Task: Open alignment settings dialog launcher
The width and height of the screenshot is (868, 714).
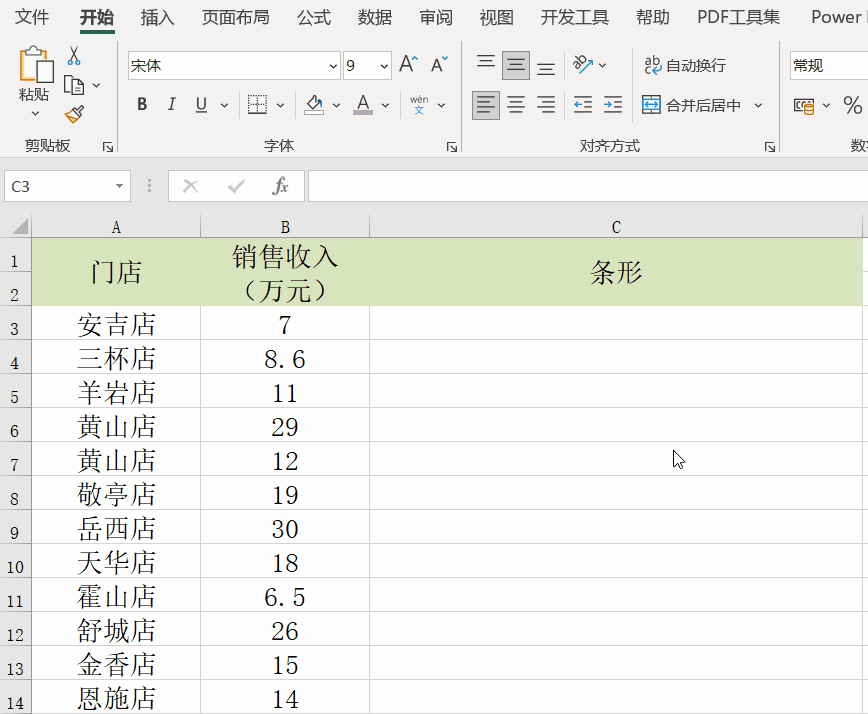Action: (769, 147)
